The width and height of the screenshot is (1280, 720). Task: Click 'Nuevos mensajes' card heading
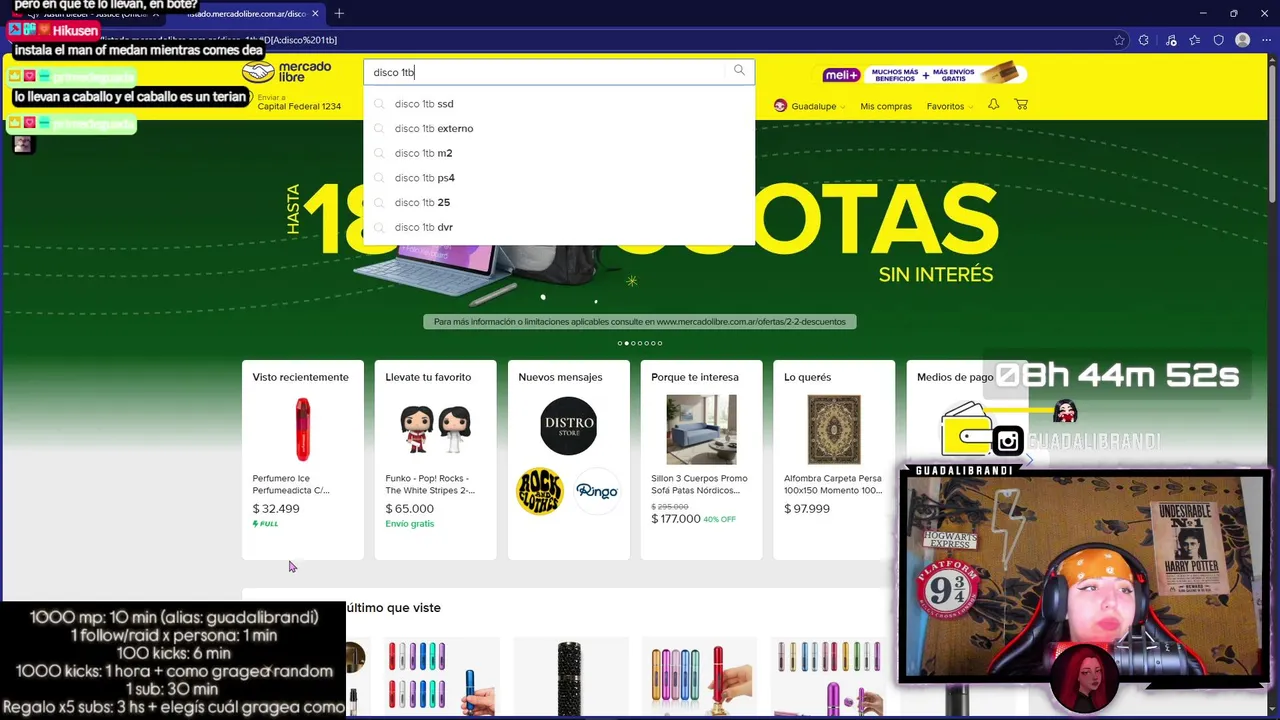tap(560, 377)
